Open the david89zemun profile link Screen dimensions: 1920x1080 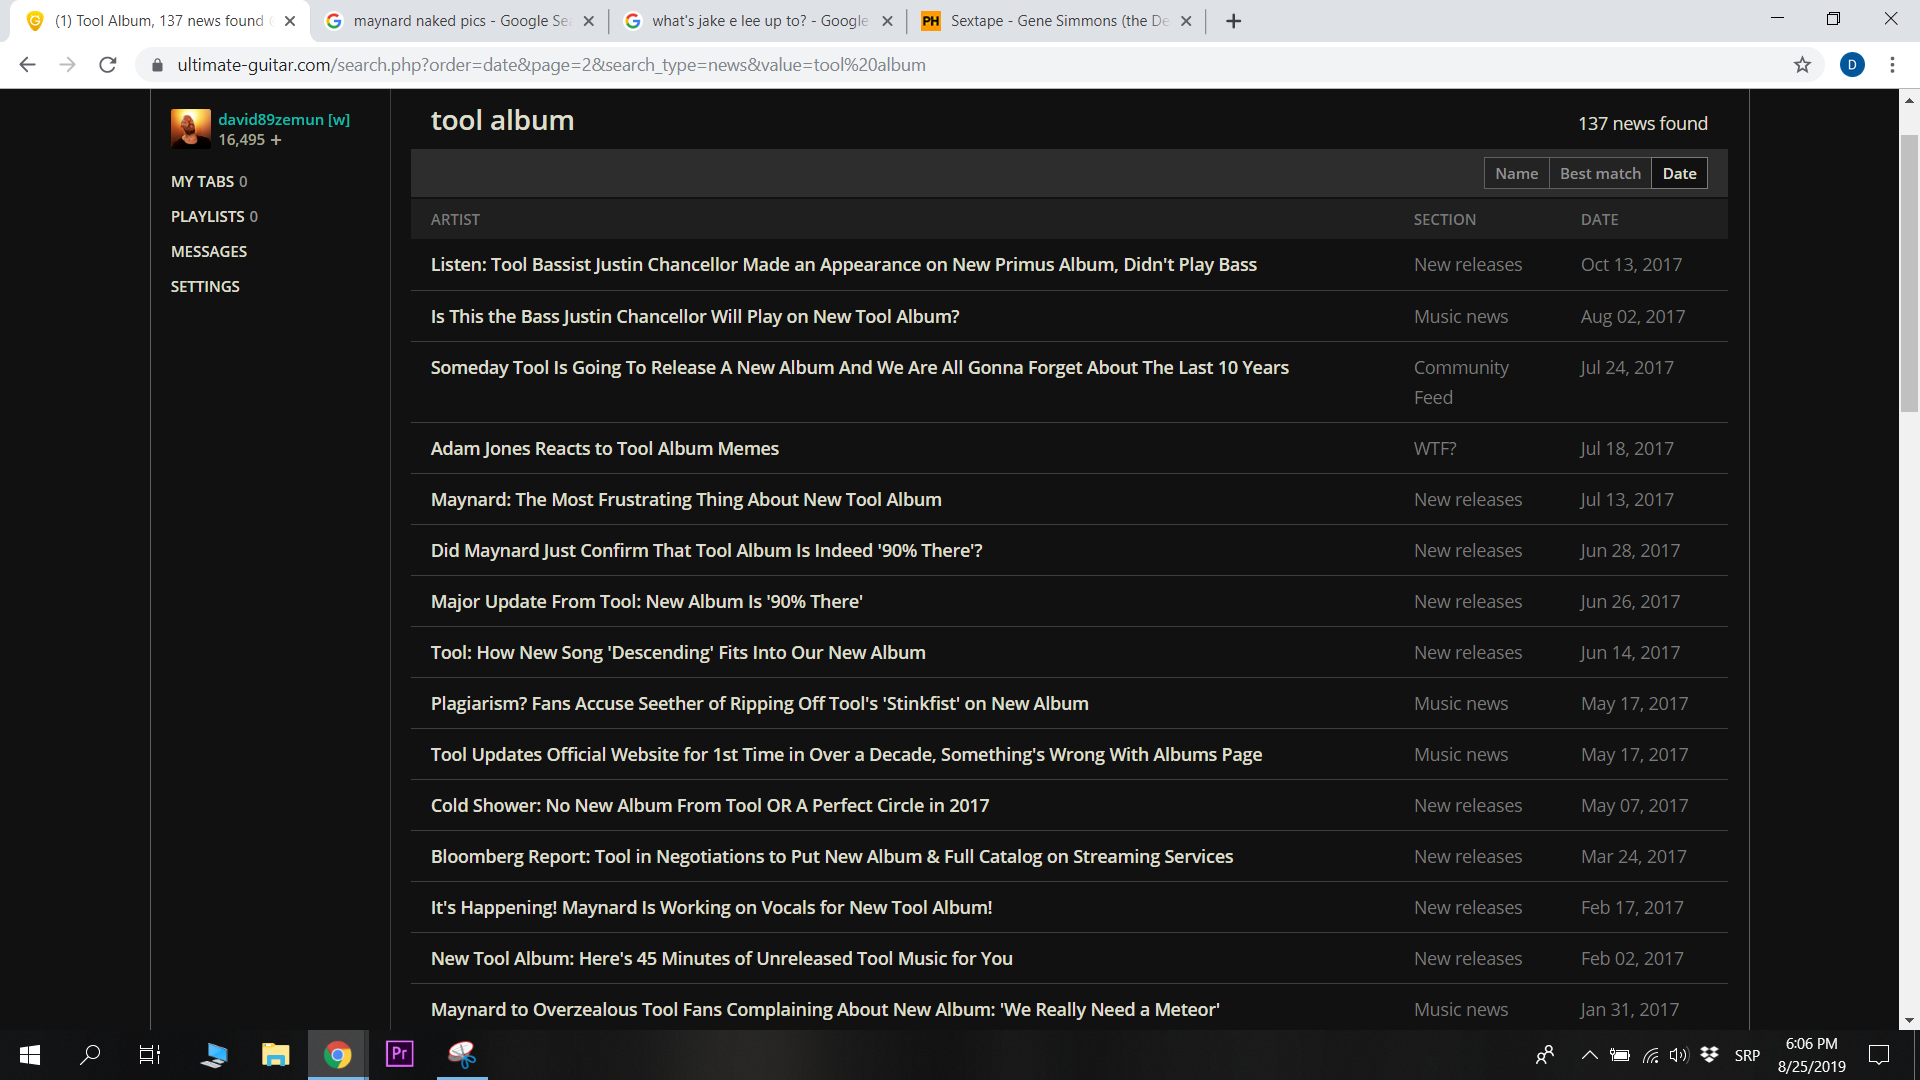(x=284, y=119)
